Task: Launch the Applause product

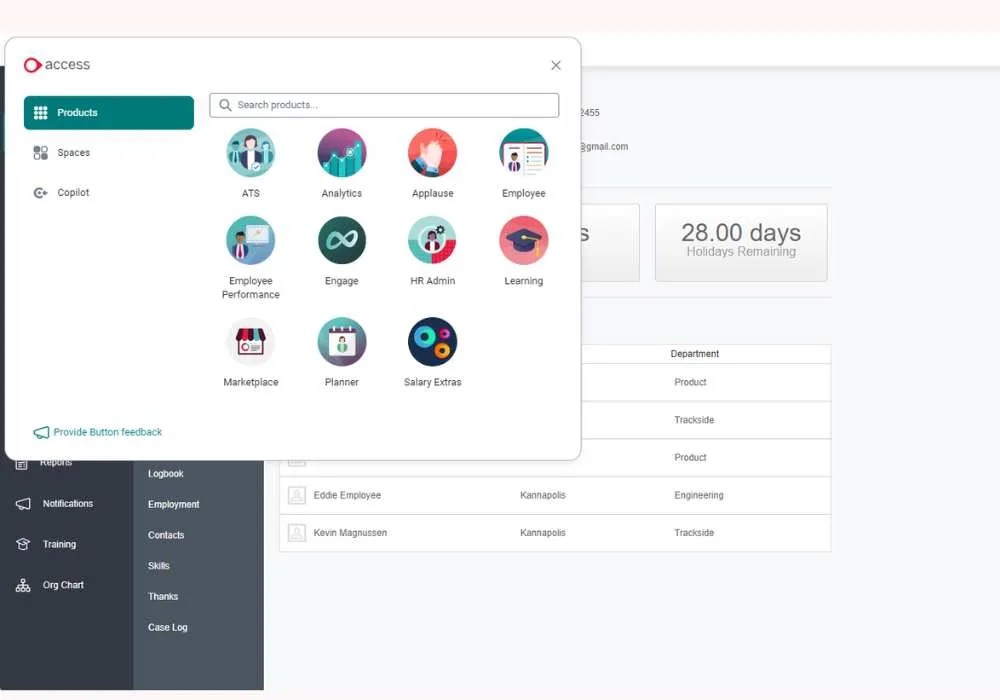Action: click(432, 153)
